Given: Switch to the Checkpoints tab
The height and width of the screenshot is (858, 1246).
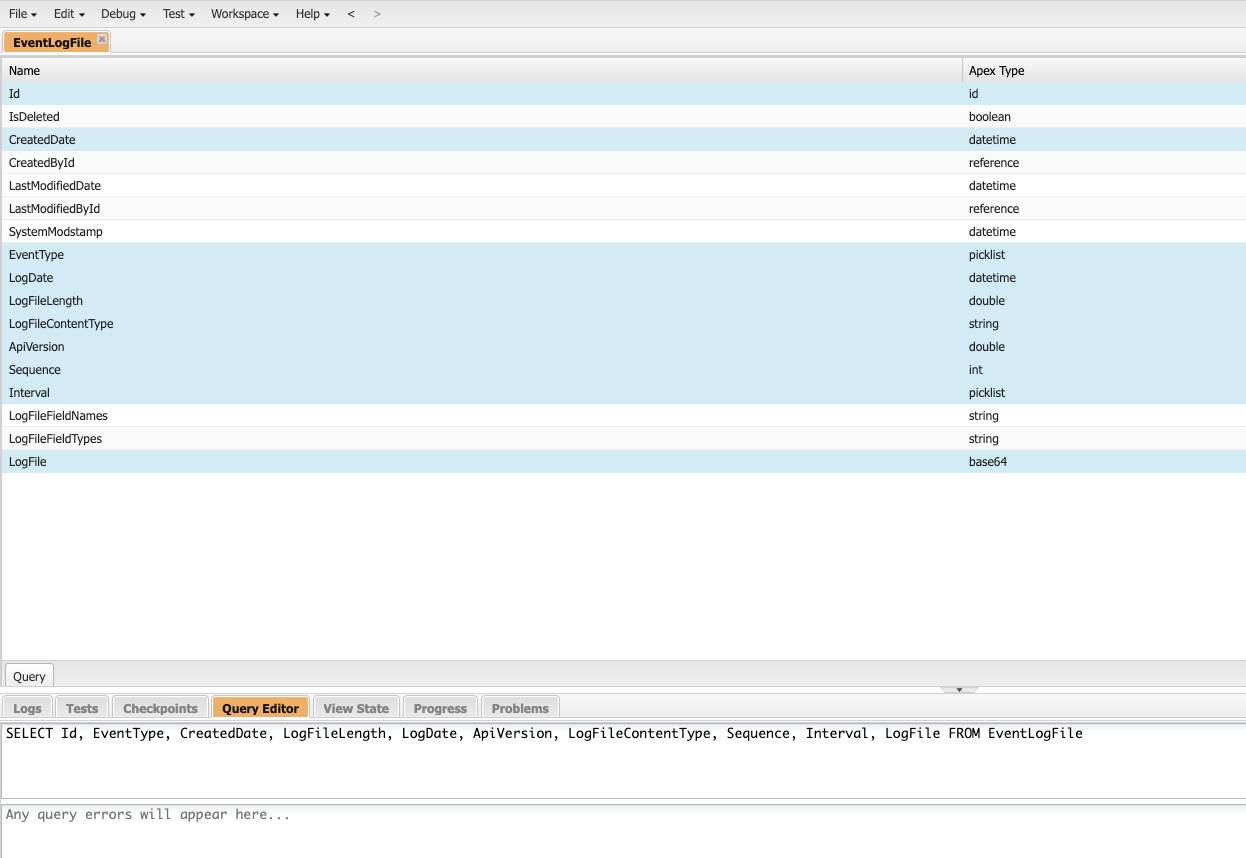Looking at the screenshot, I should 160,708.
